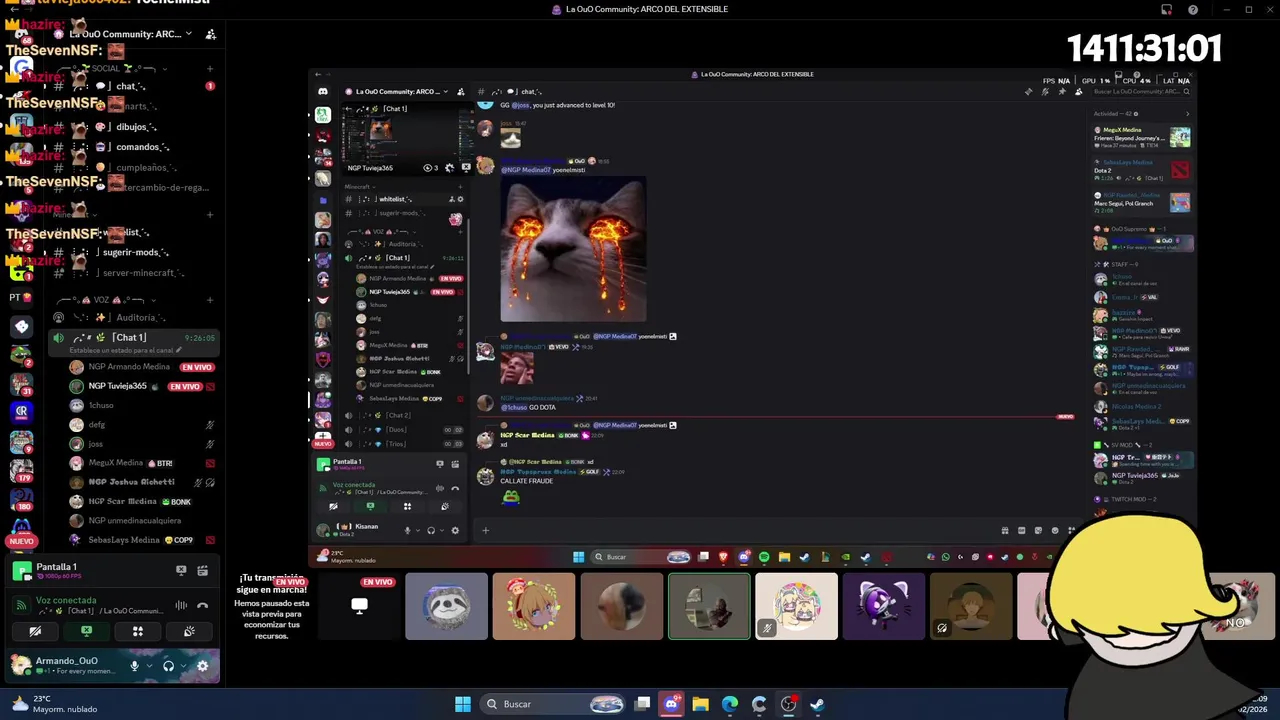Open File Explorer from taskbar
Screen dimensions: 1280x720
click(x=700, y=704)
